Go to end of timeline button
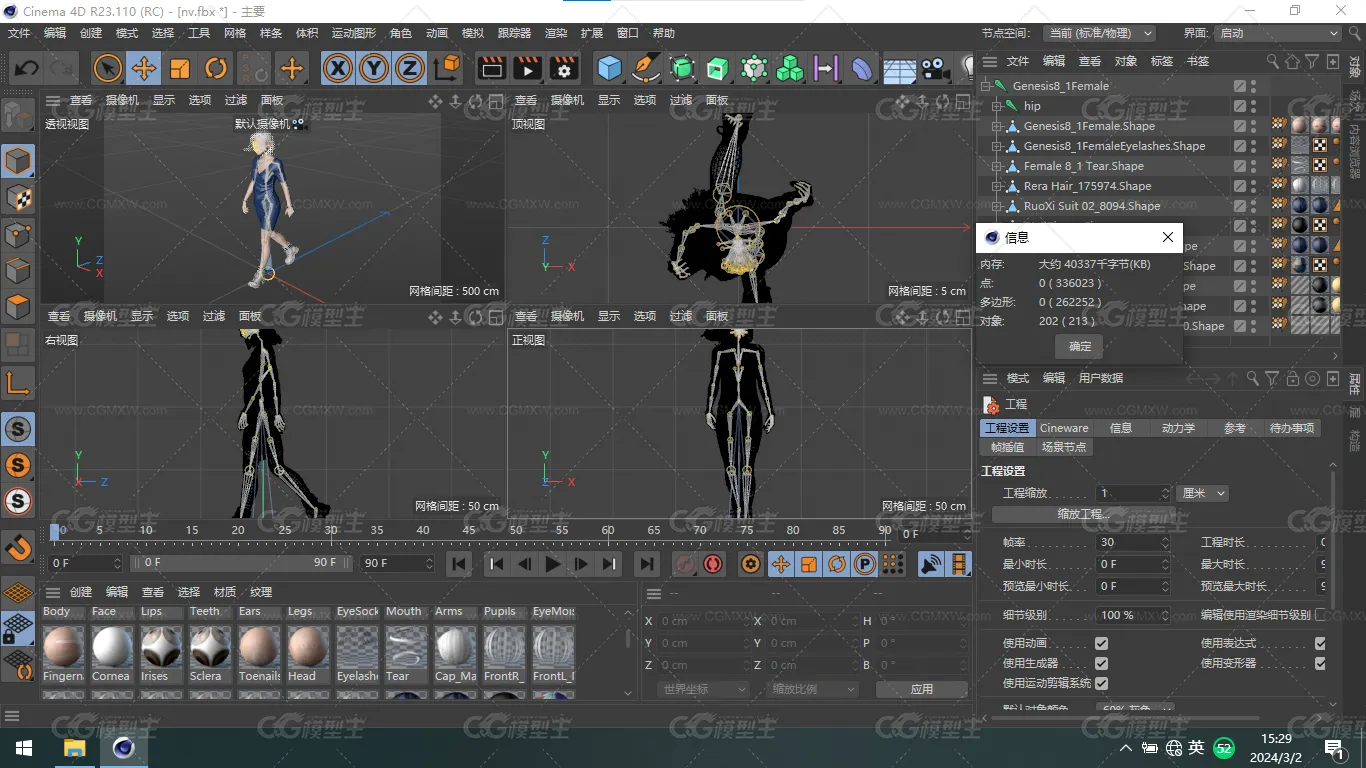 tap(647, 564)
